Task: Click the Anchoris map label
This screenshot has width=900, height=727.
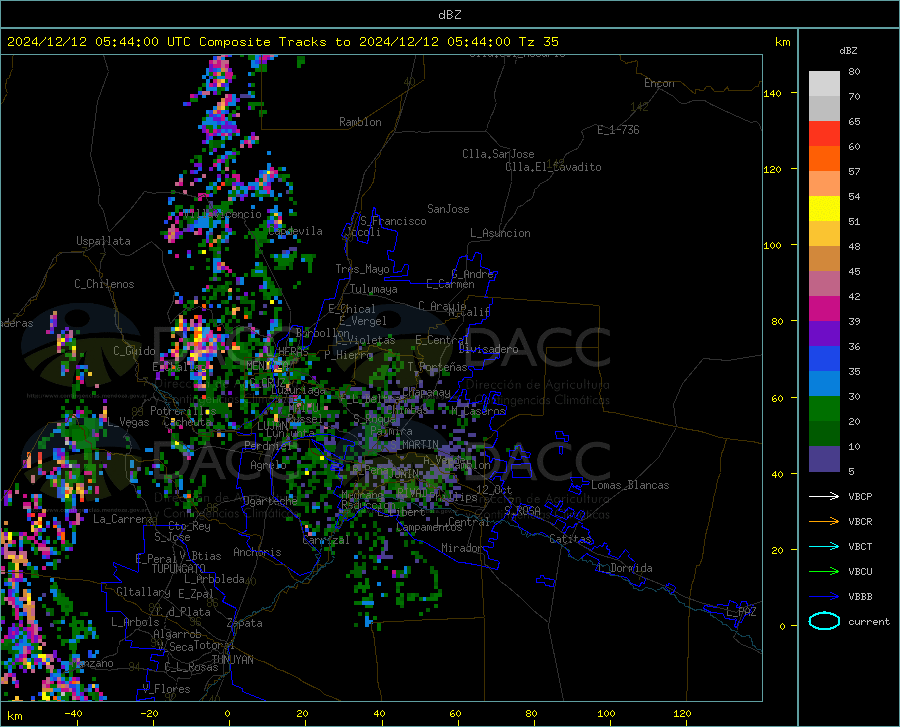Action: 257,552
